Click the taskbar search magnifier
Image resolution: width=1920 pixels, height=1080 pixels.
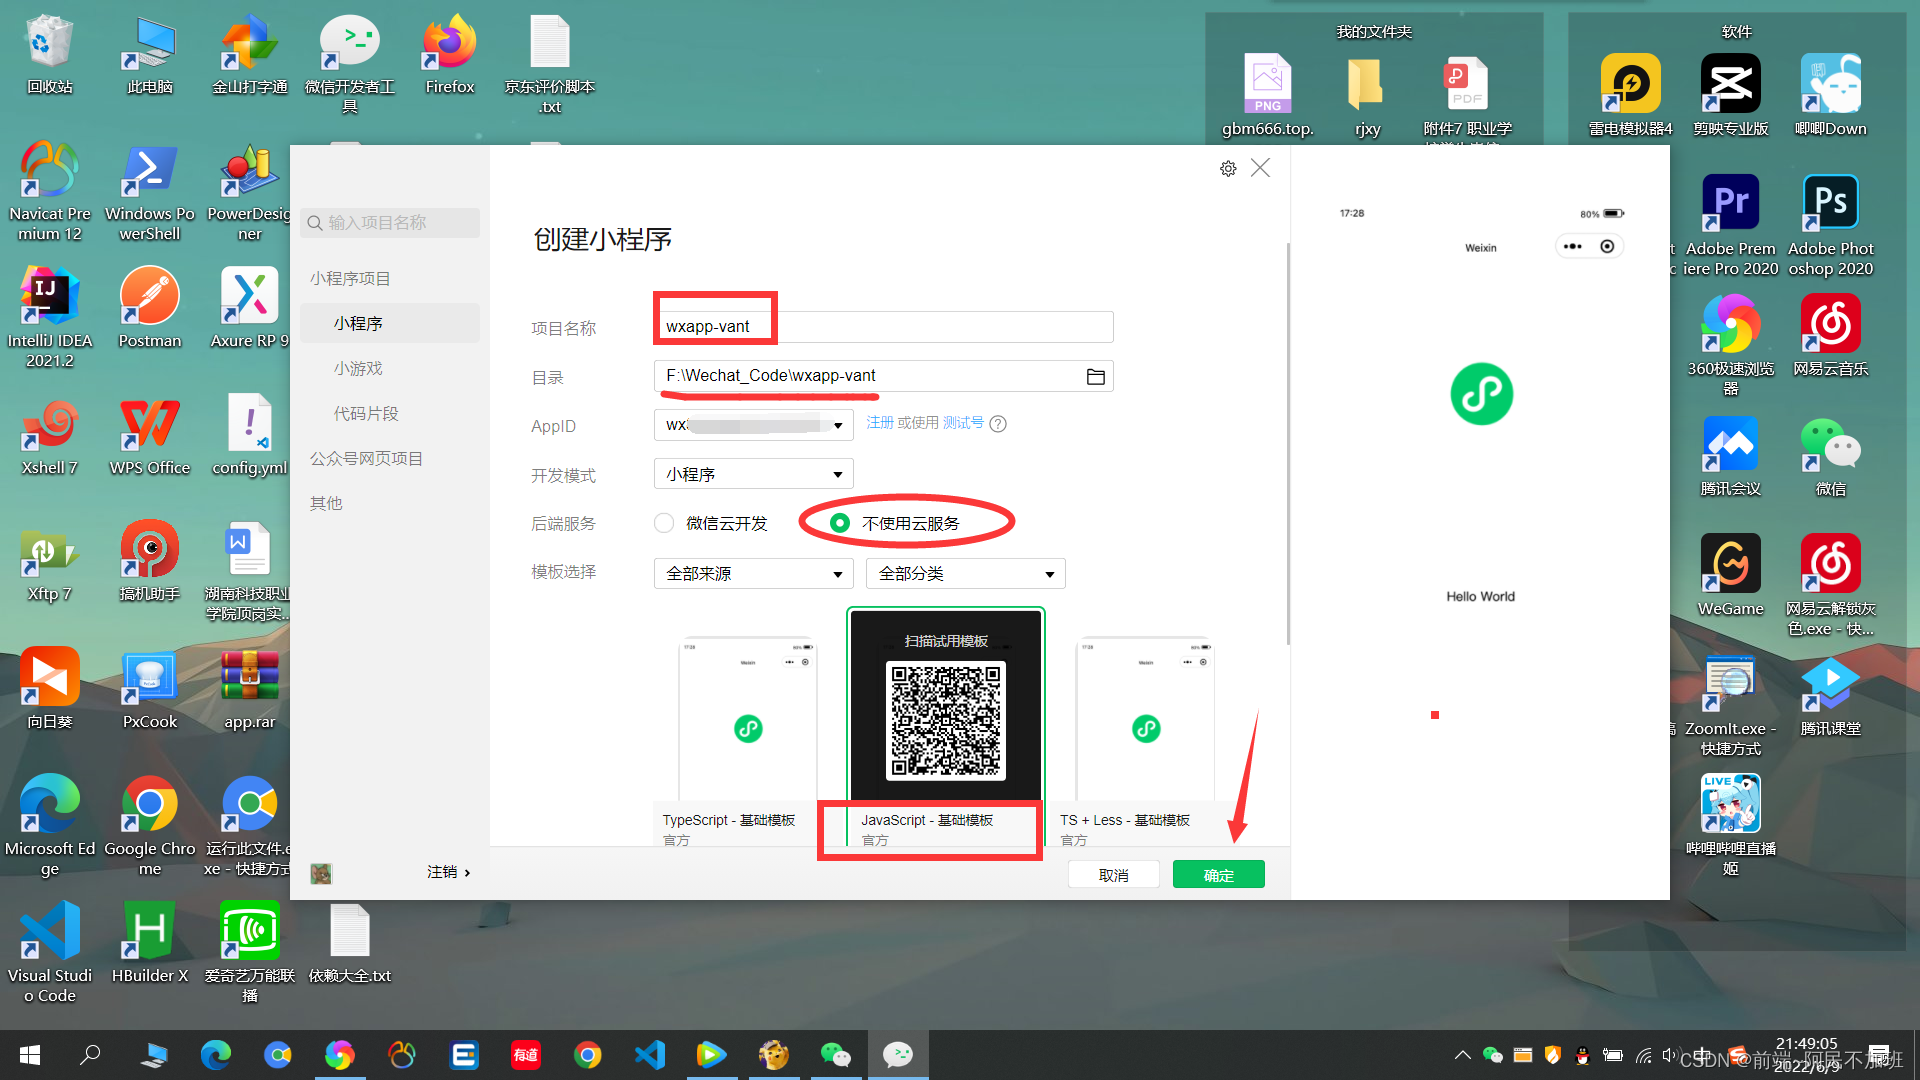pos(91,1054)
